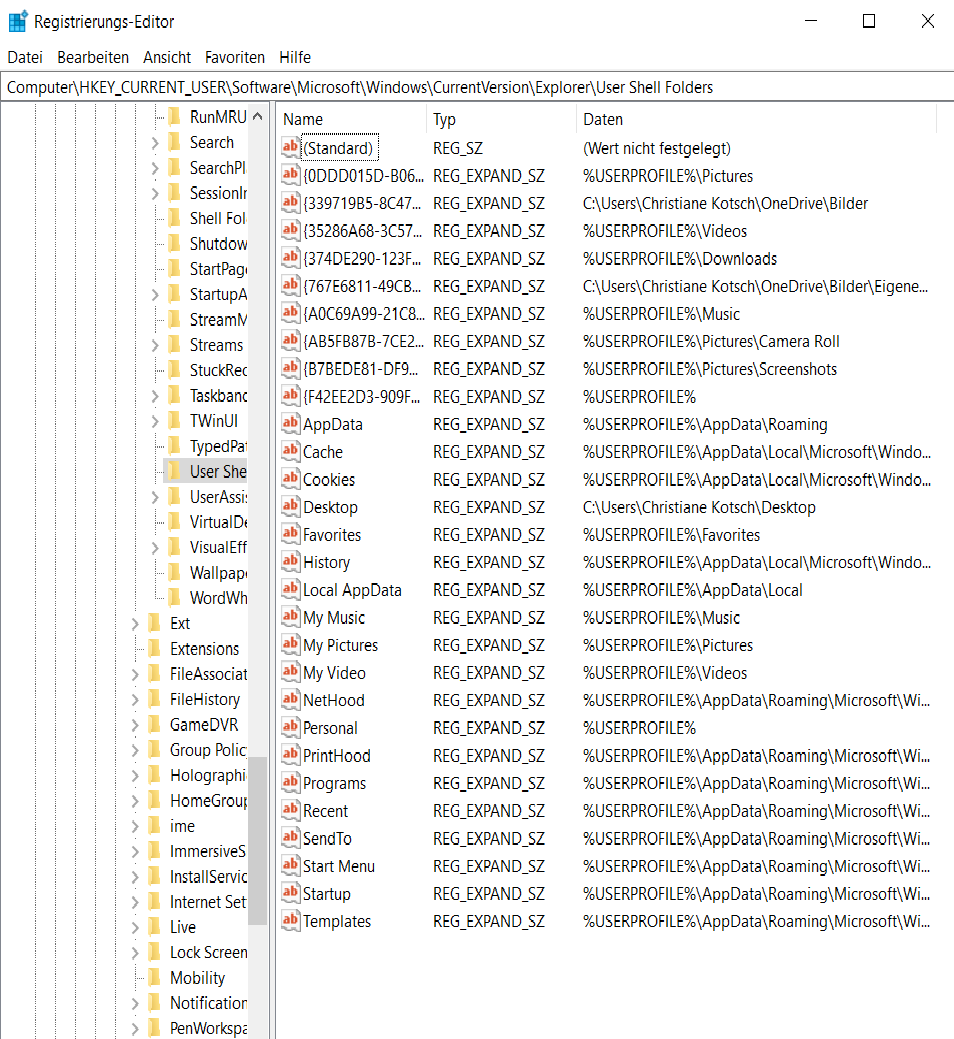Select the FileHistory tree key

pos(205,700)
